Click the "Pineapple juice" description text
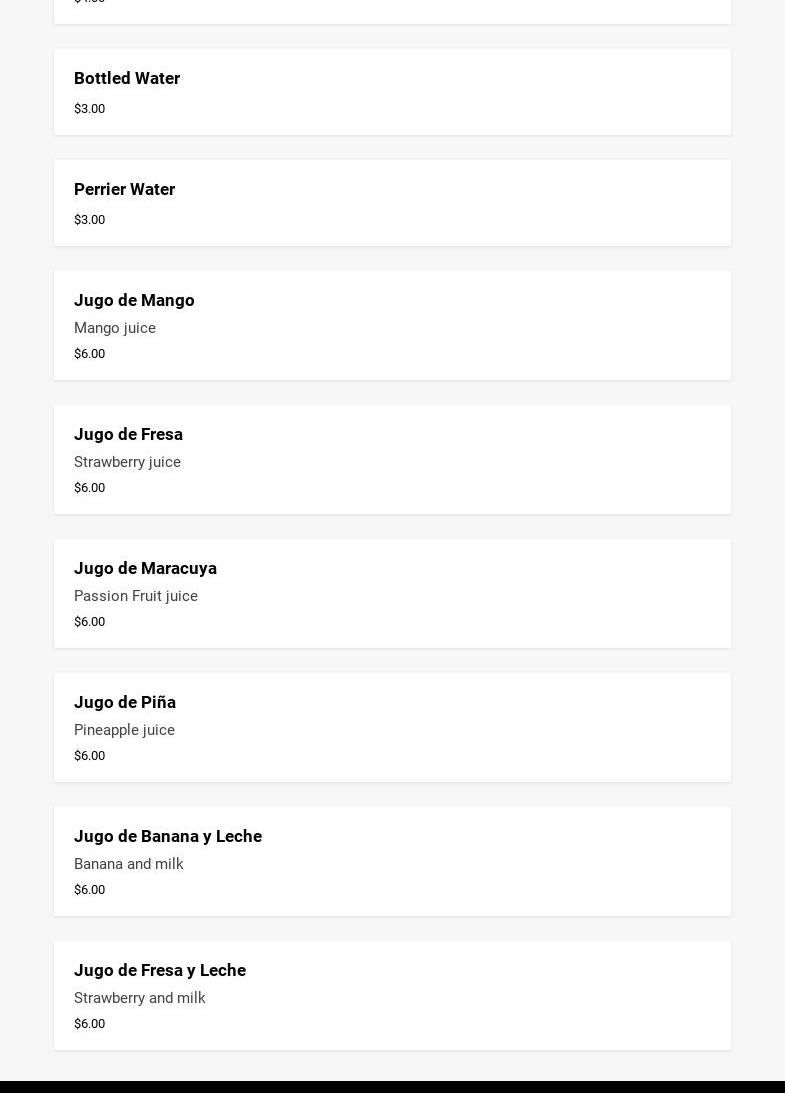785x1093 pixels. coord(124,730)
